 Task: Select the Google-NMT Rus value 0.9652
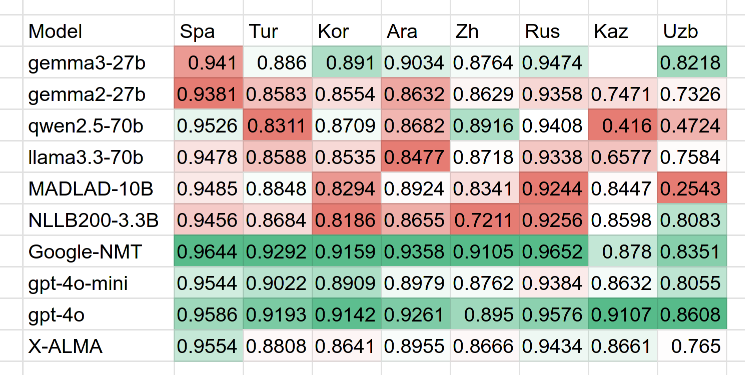click(x=554, y=251)
